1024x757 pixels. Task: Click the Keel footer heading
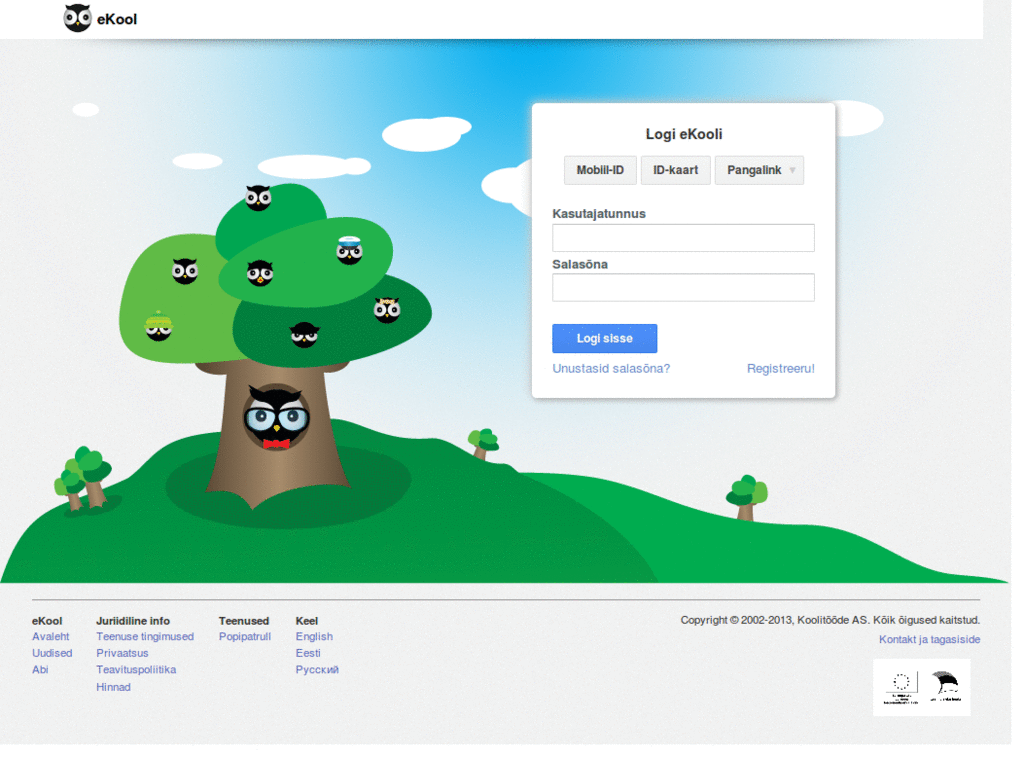coord(307,620)
